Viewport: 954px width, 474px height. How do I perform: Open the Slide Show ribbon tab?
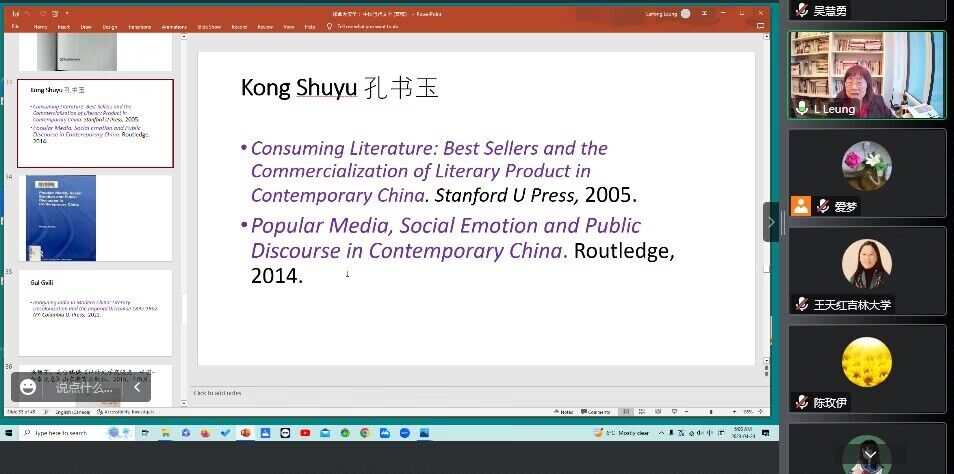[209, 27]
